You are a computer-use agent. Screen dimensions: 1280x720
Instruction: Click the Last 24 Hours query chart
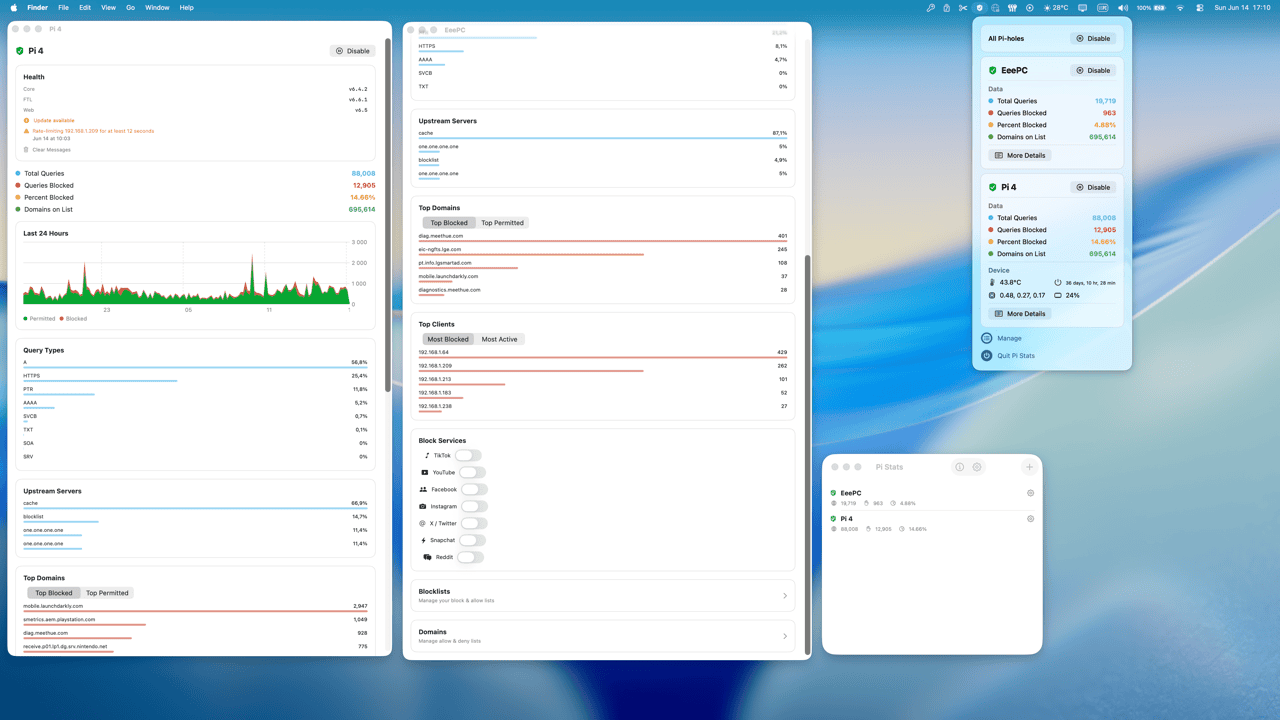[x=186, y=273]
